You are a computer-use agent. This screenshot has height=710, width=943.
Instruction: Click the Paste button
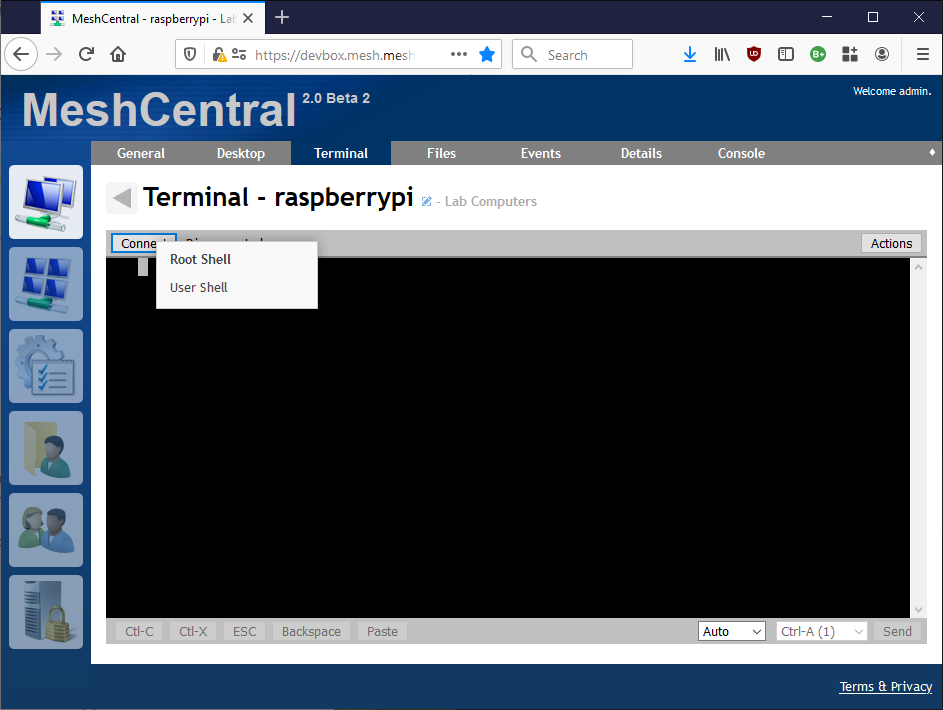coord(382,631)
